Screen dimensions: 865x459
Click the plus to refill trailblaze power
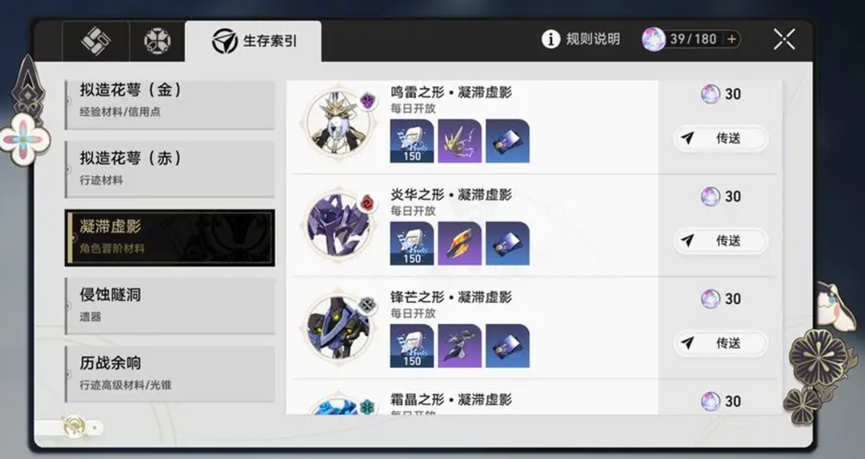[731, 39]
